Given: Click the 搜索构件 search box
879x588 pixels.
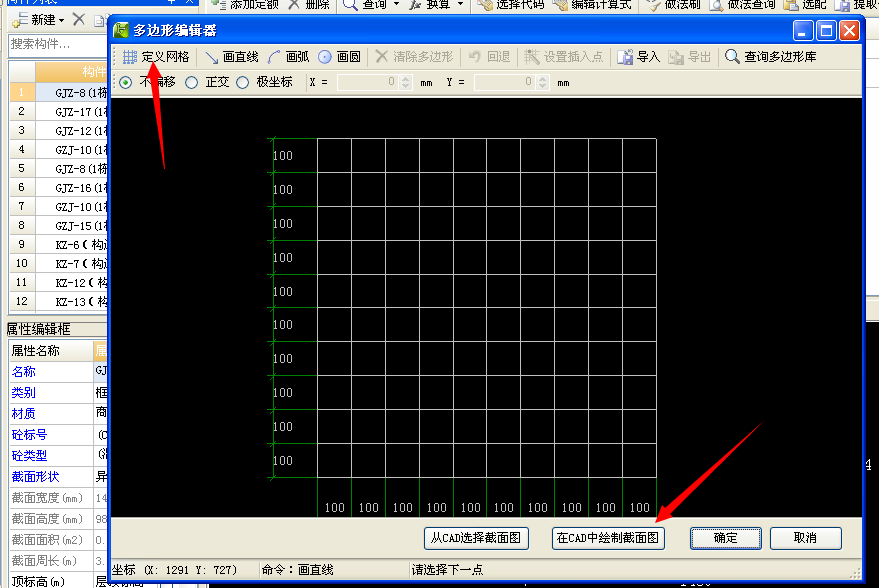Looking at the screenshot, I should 58,44.
